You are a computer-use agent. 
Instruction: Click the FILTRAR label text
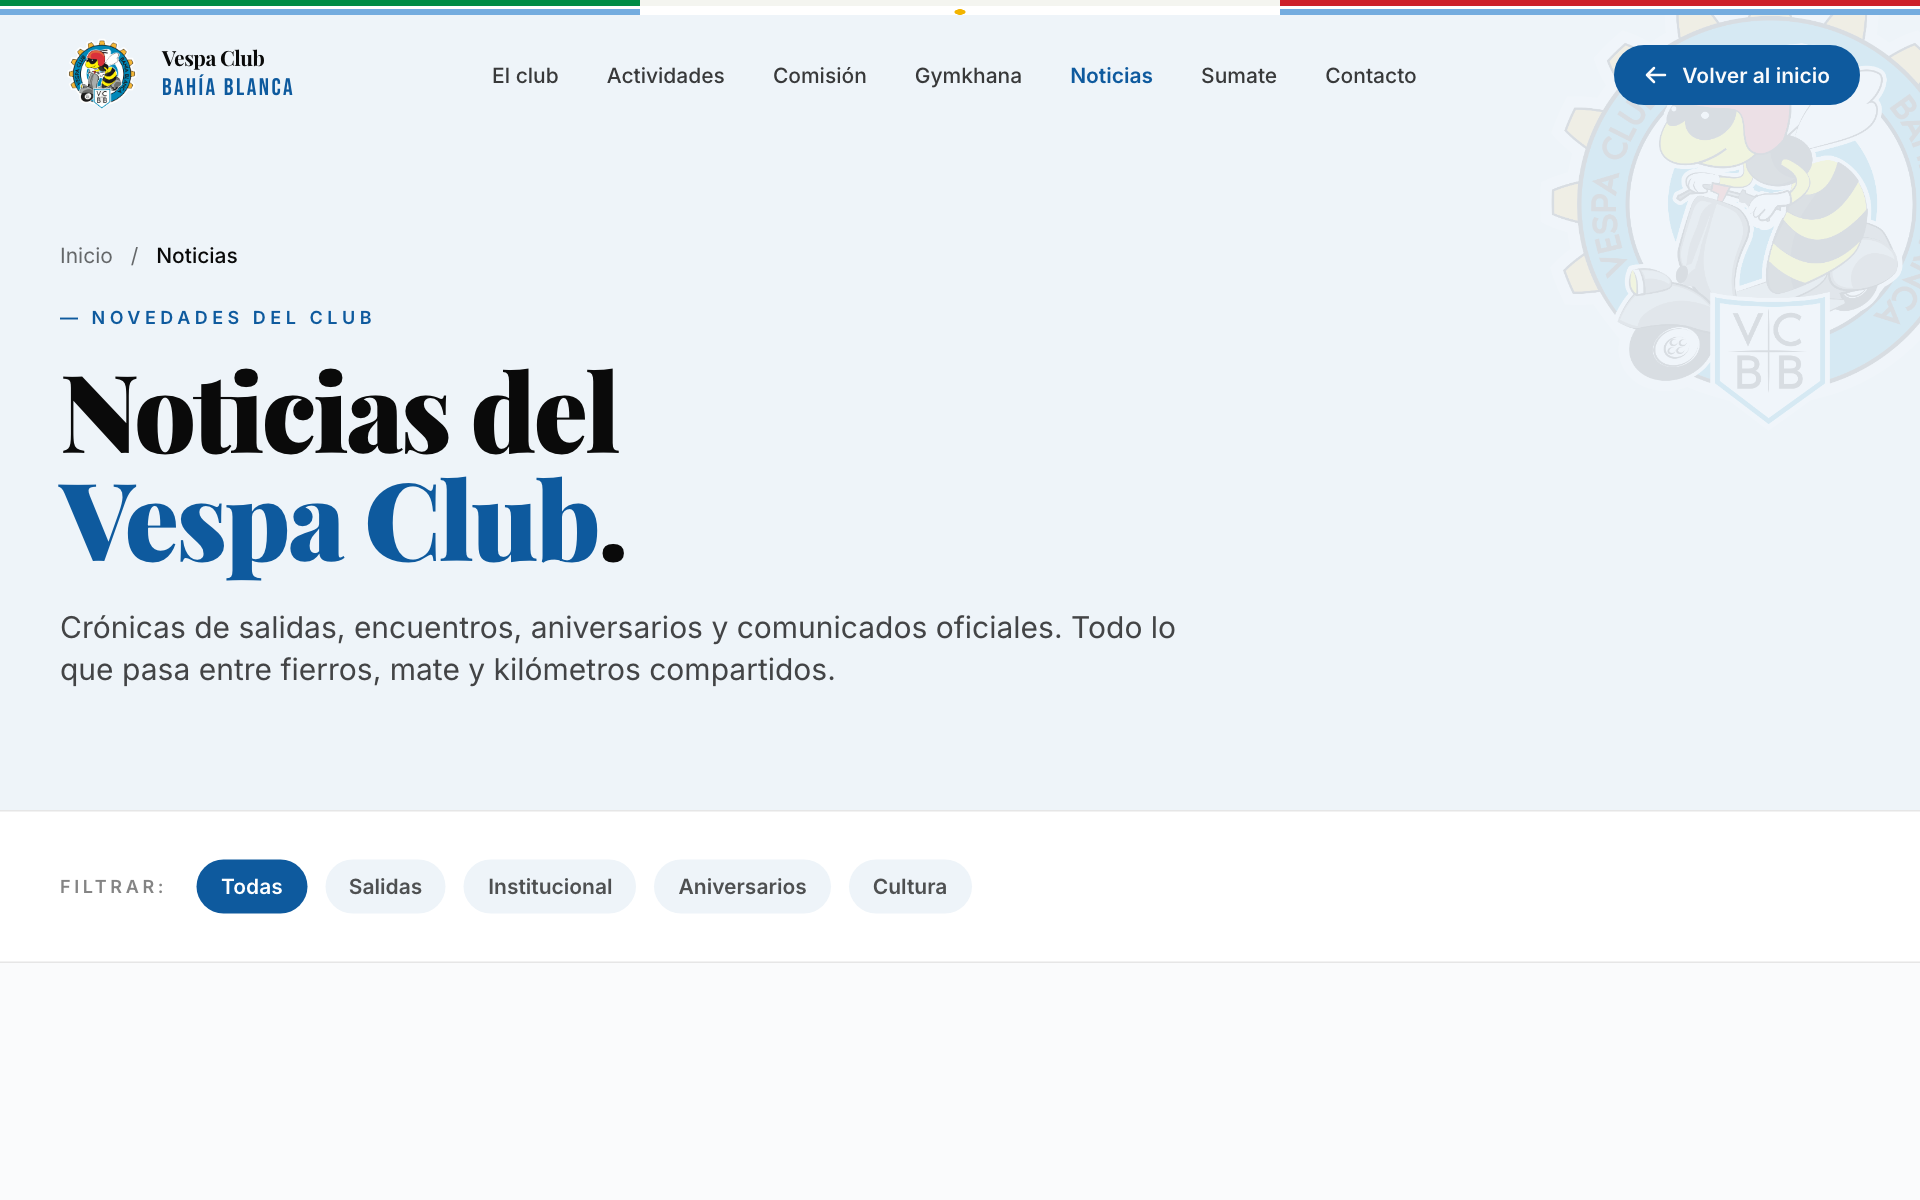pos(112,887)
